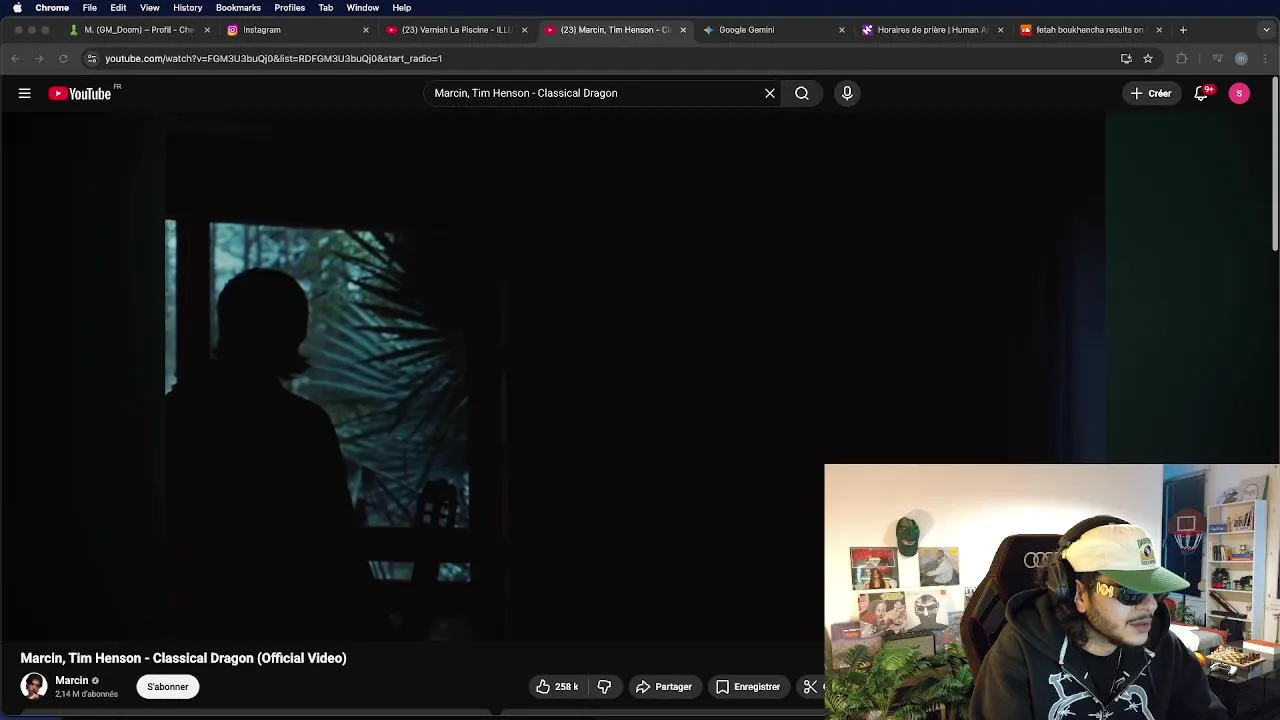Close the Varnish La Piscine tab

[x=524, y=30]
